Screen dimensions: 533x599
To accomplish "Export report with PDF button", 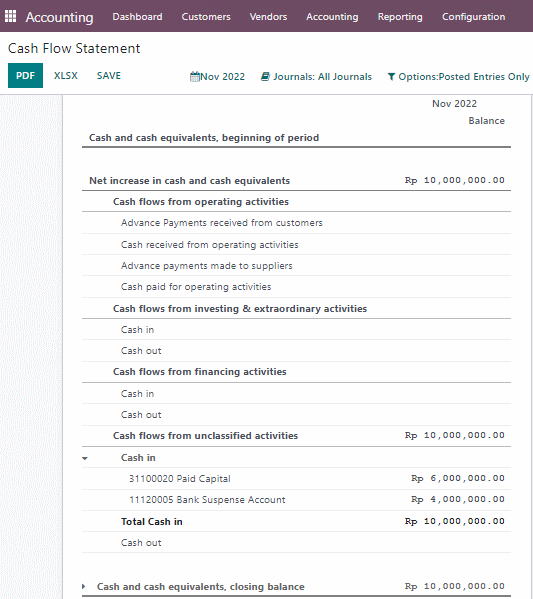I will 25,76.
